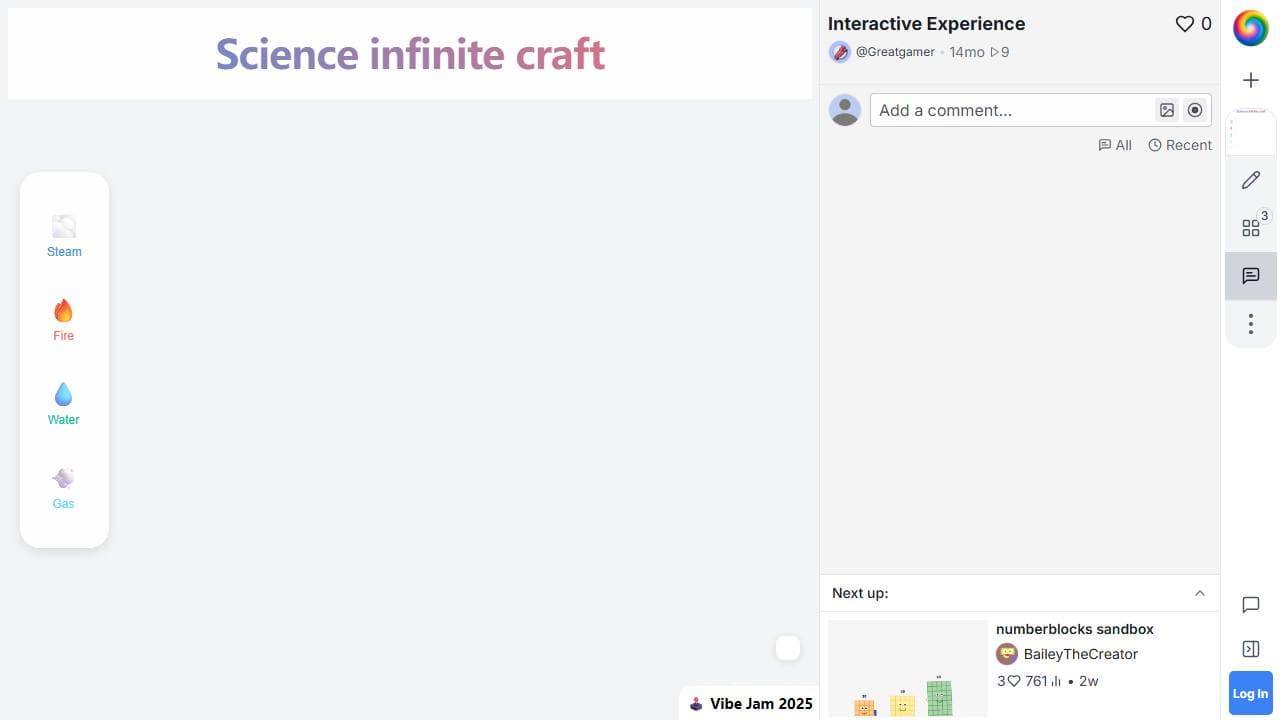Click your user avatar beside comment box
The height and width of the screenshot is (720, 1280).
(845, 110)
